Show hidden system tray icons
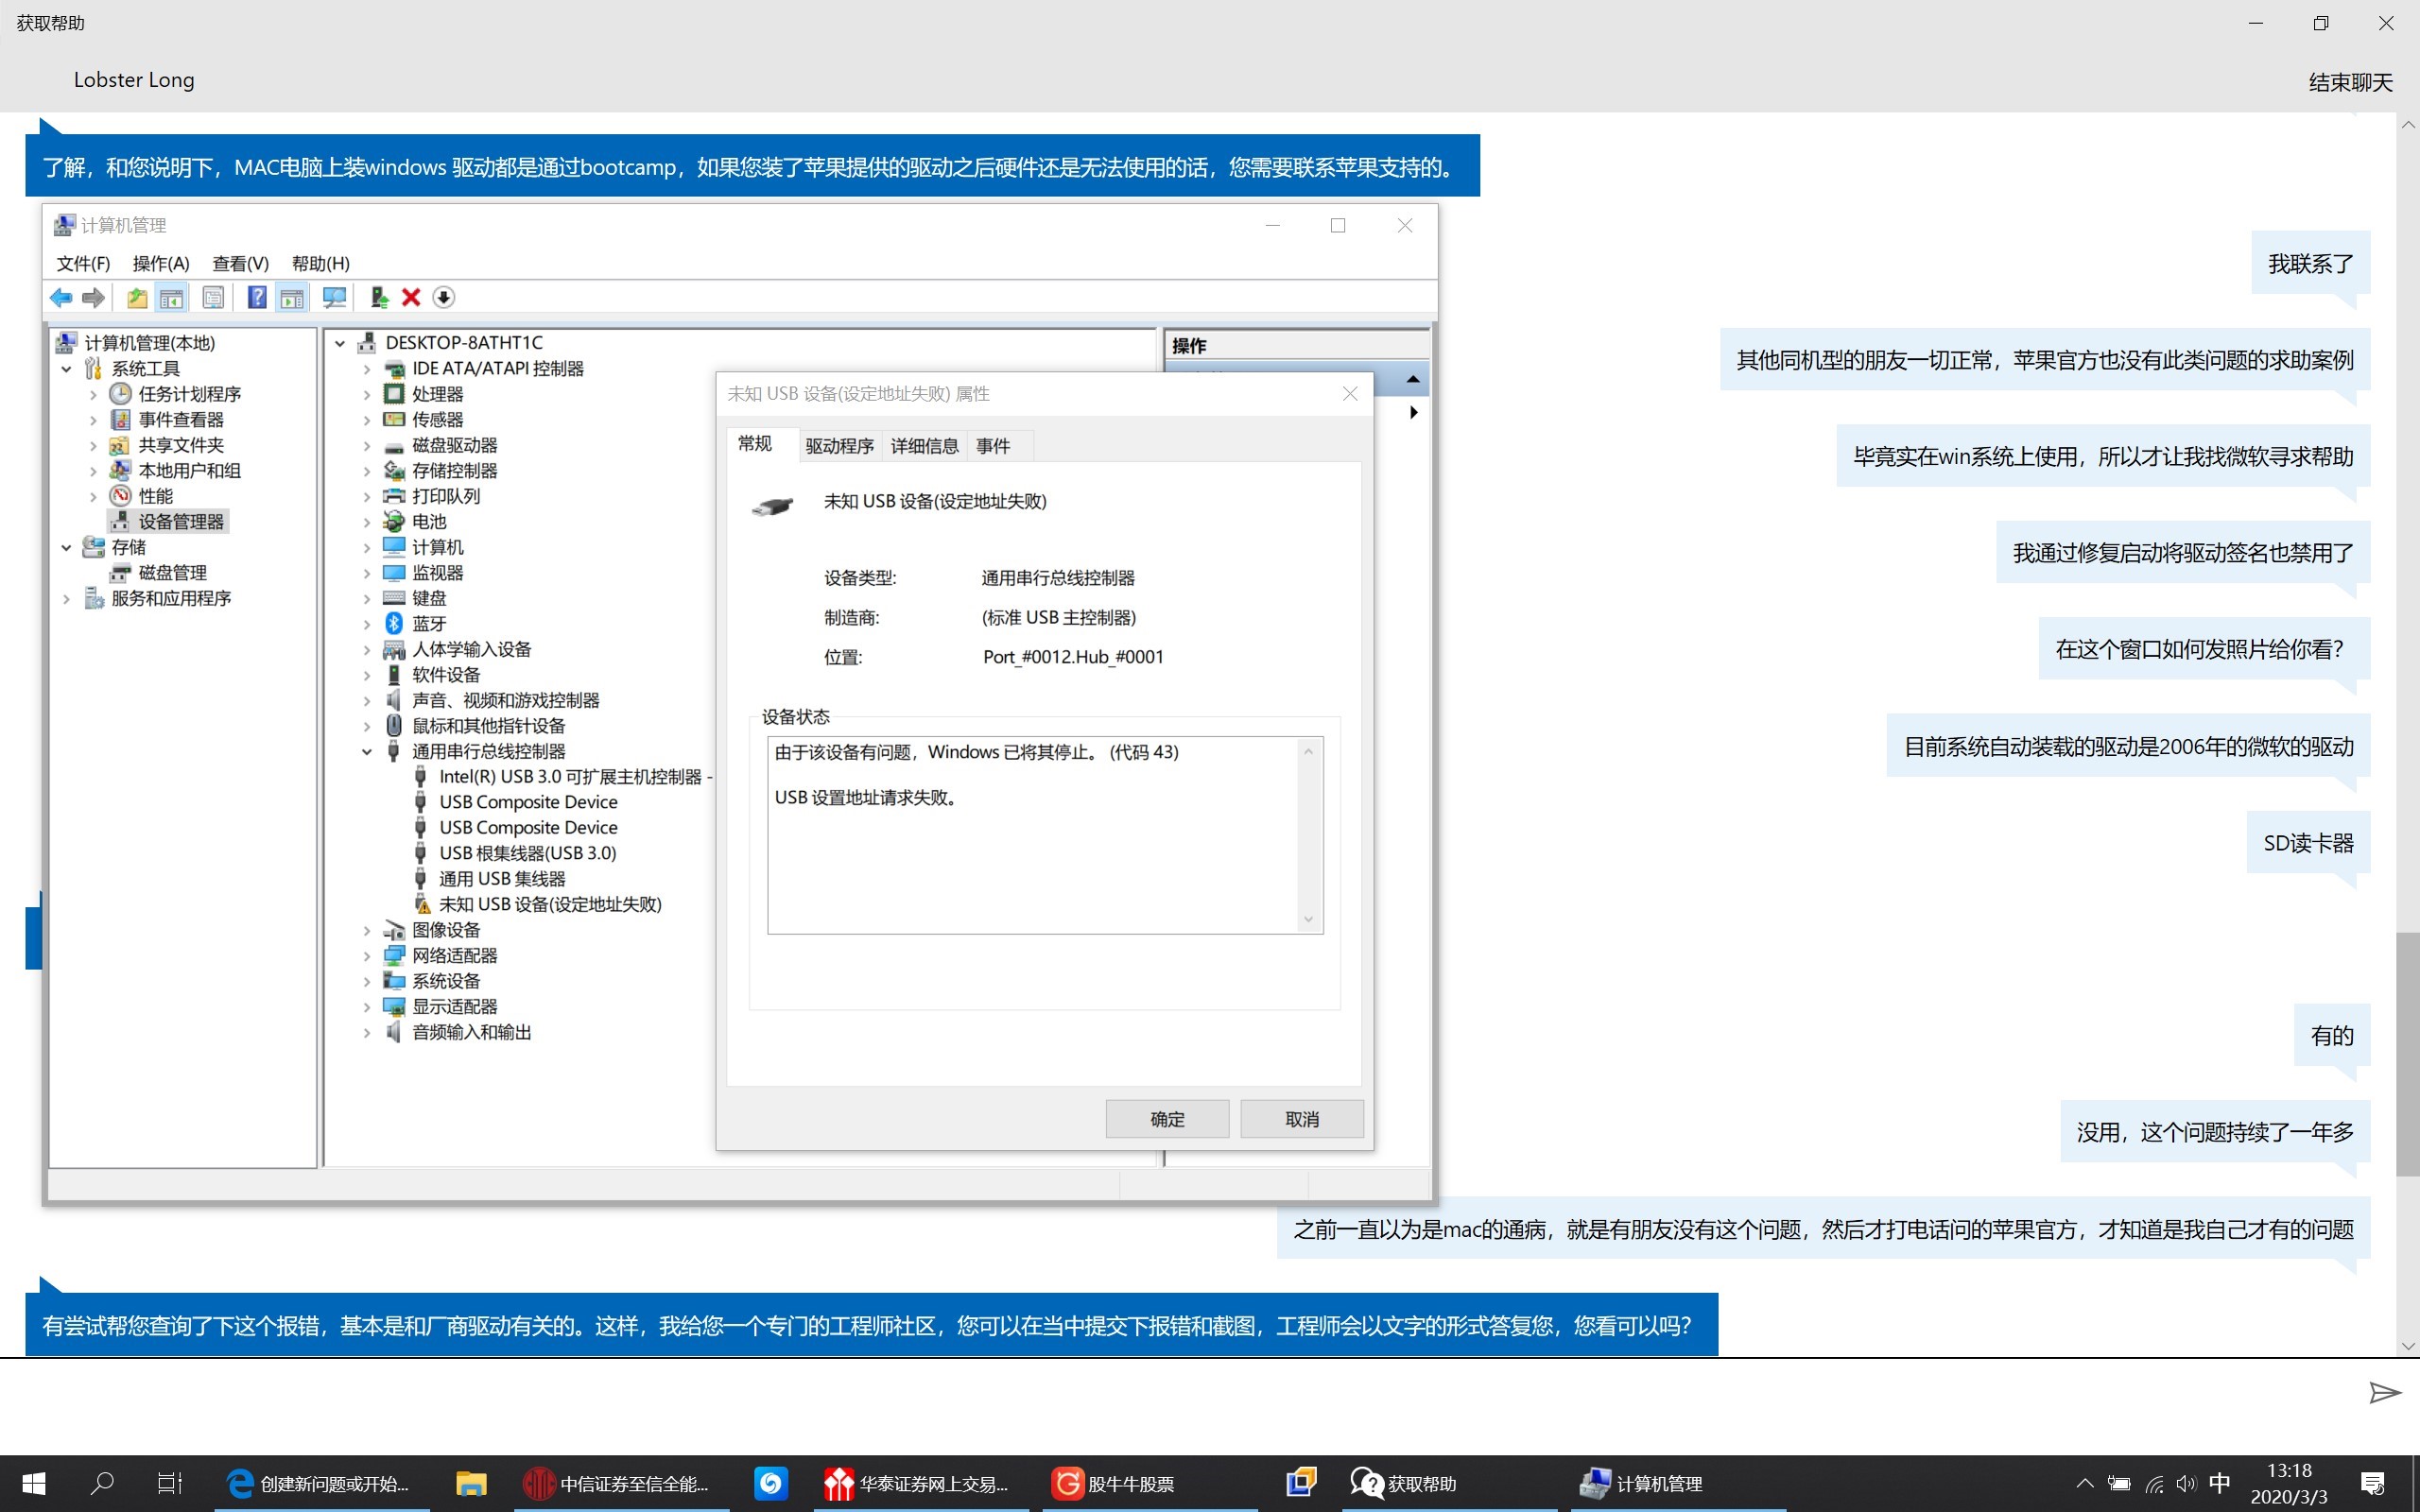This screenshot has width=2420, height=1512. pyautogui.click(x=2084, y=1483)
